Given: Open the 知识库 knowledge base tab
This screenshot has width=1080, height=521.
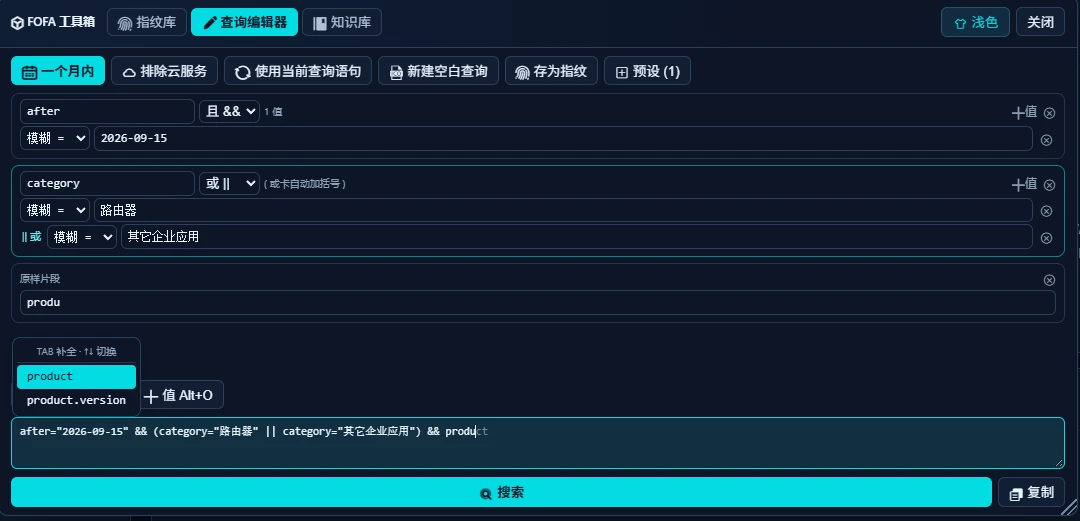Looking at the screenshot, I should [342, 22].
